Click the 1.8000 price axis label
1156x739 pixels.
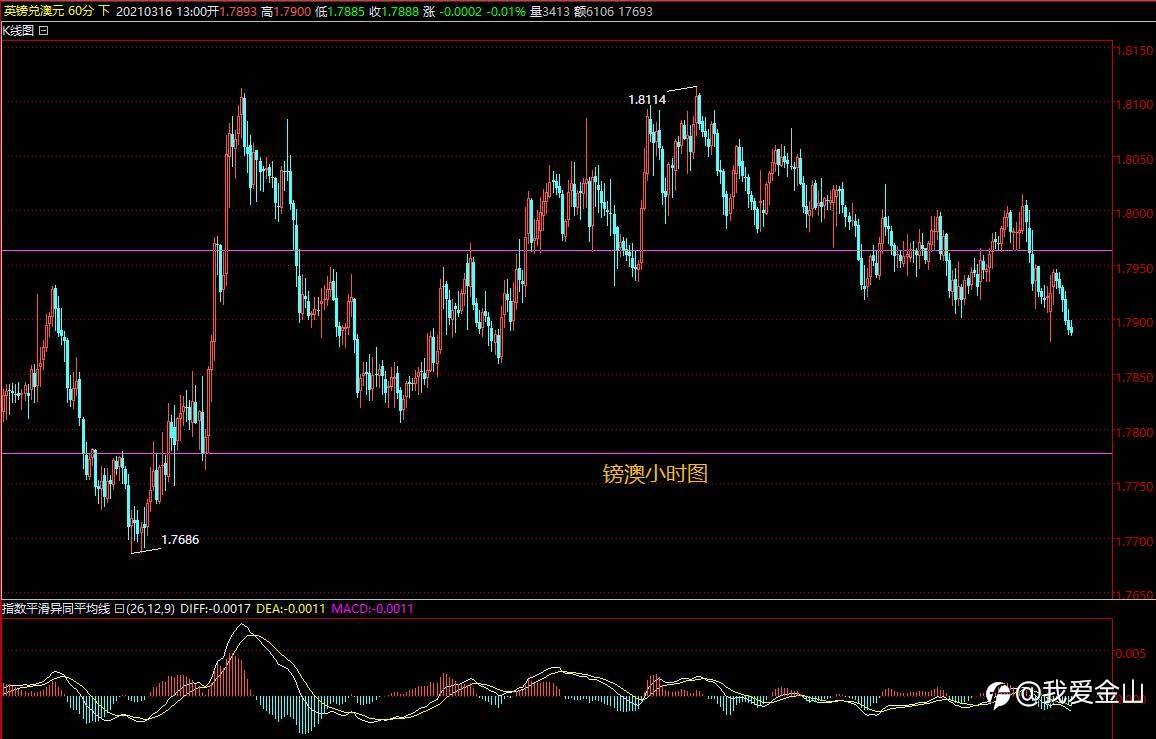tap(1134, 213)
